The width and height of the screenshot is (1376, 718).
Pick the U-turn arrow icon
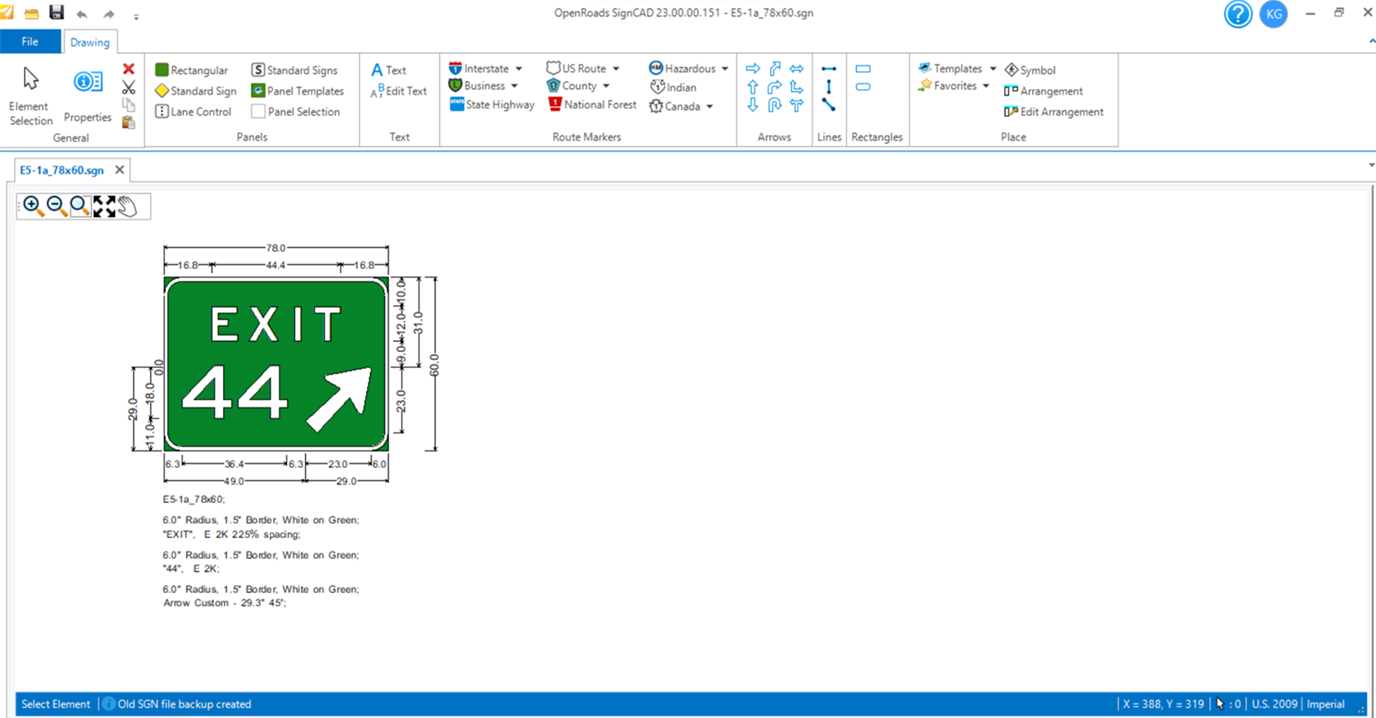(x=775, y=105)
